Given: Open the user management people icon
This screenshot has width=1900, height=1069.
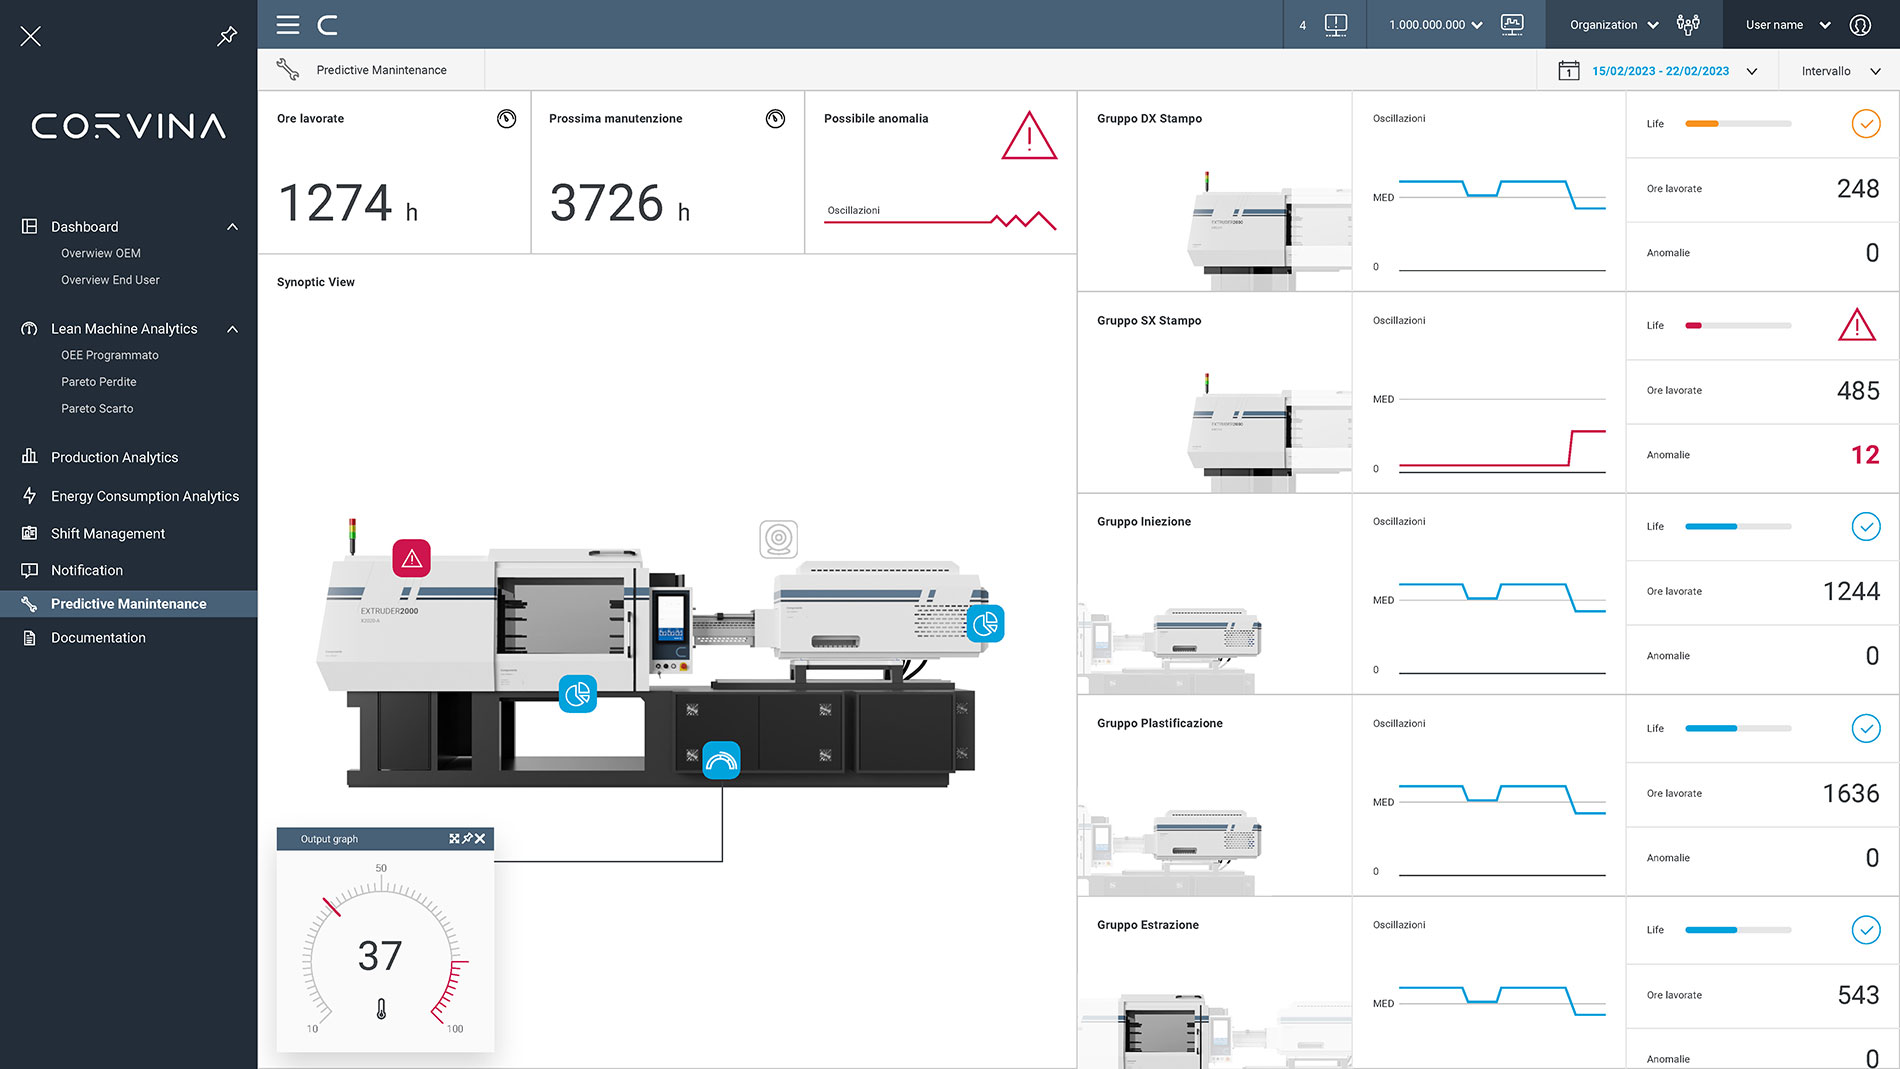Looking at the screenshot, I should 1688,24.
